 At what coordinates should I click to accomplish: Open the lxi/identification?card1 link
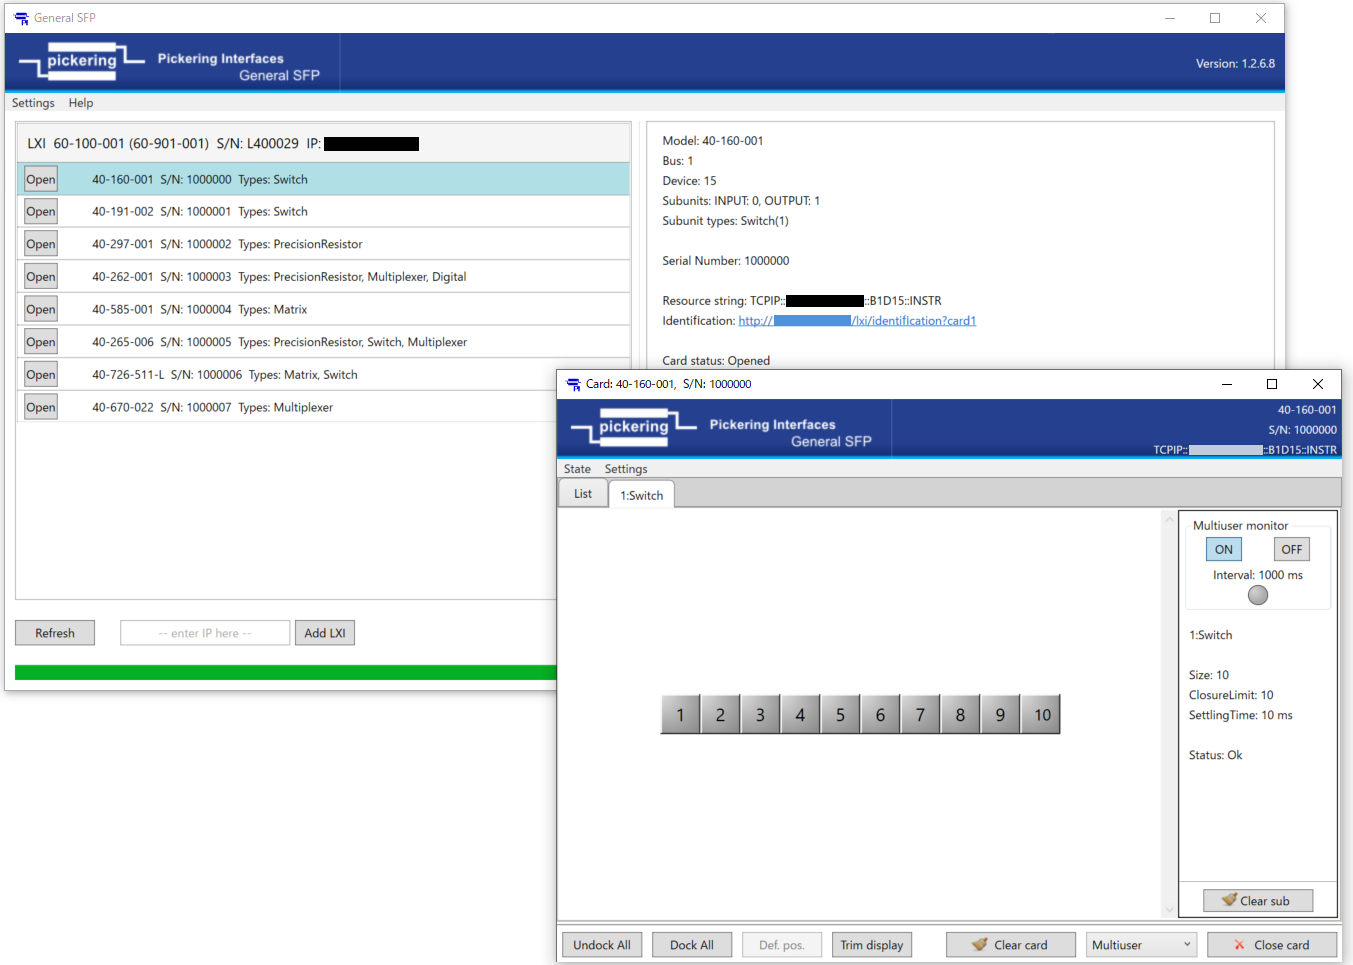coord(857,321)
